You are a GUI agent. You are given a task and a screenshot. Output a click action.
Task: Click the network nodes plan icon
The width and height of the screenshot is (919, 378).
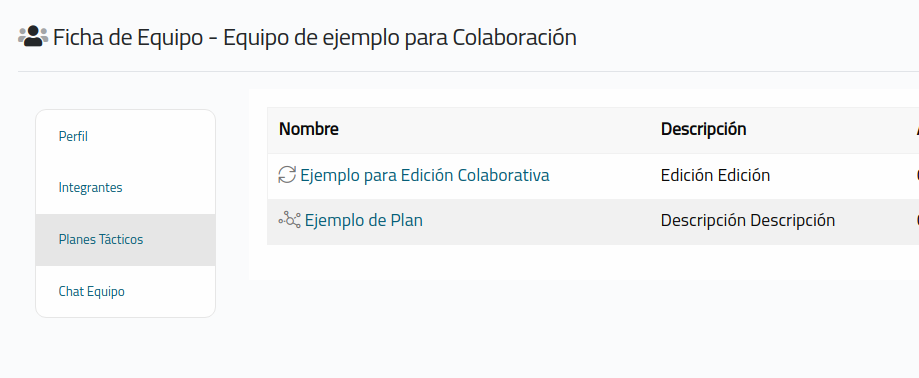(289, 220)
